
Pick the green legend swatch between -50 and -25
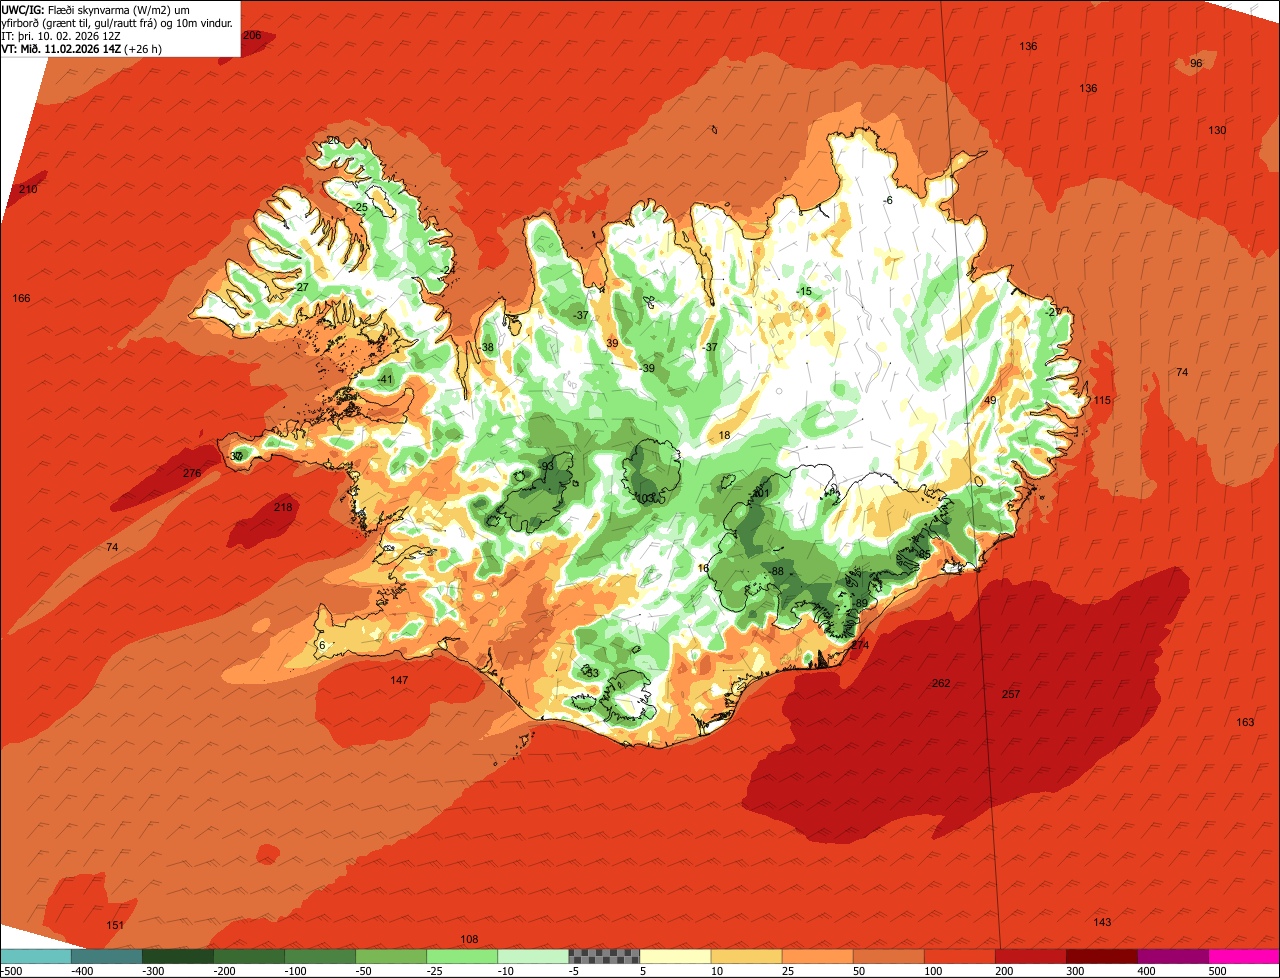pos(391,956)
